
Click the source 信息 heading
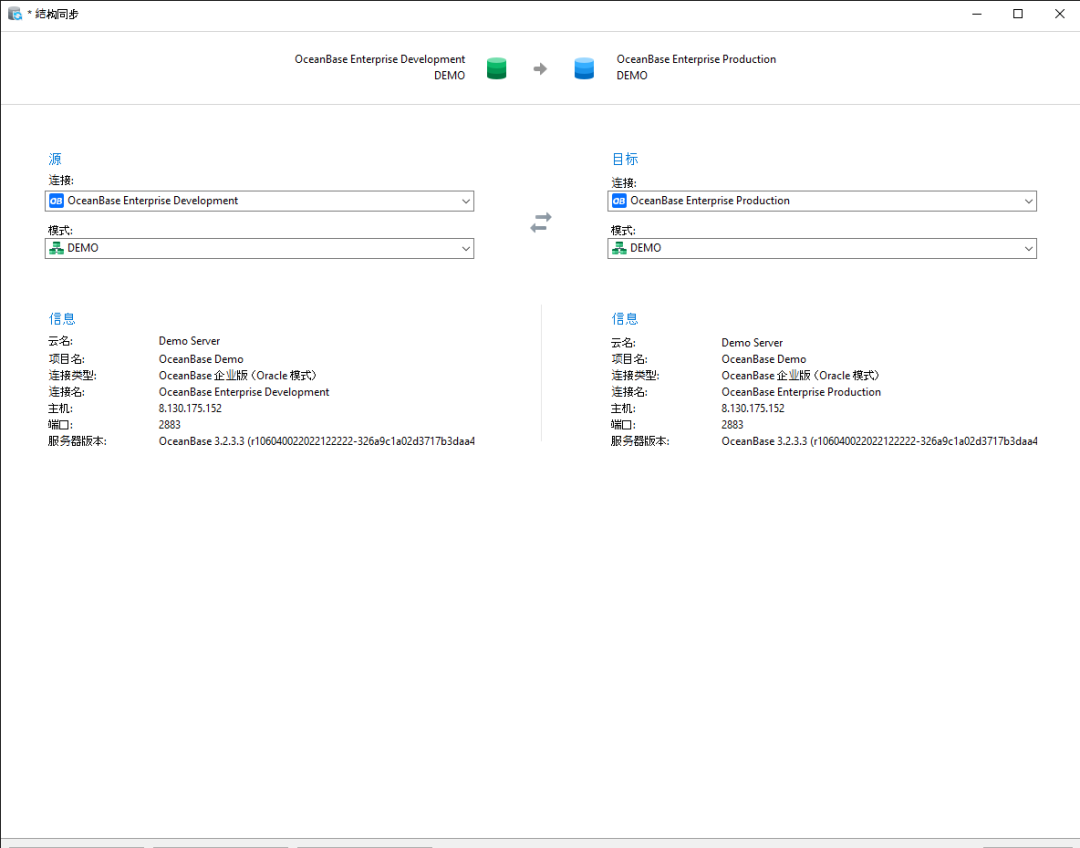[x=62, y=318]
